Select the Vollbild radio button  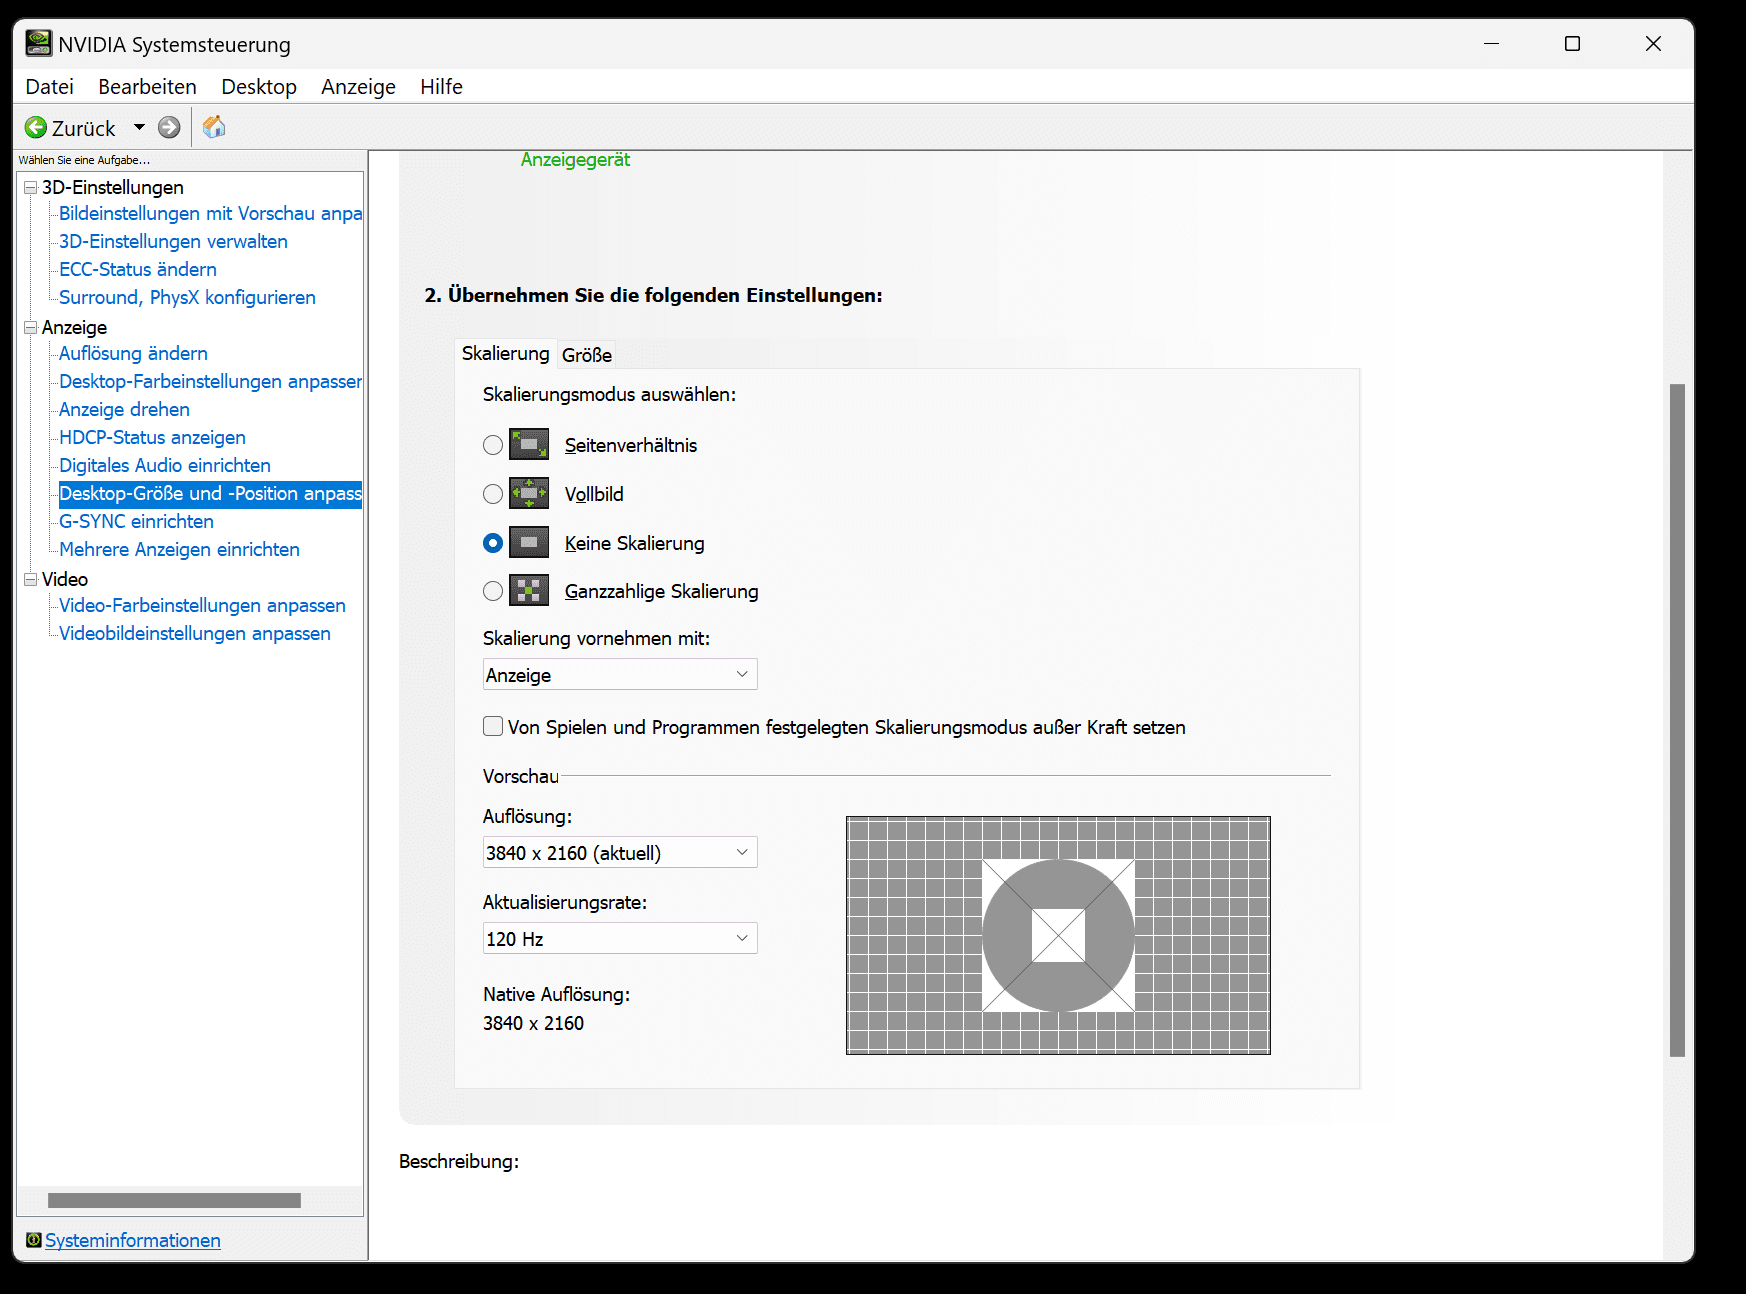[x=493, y=494]
